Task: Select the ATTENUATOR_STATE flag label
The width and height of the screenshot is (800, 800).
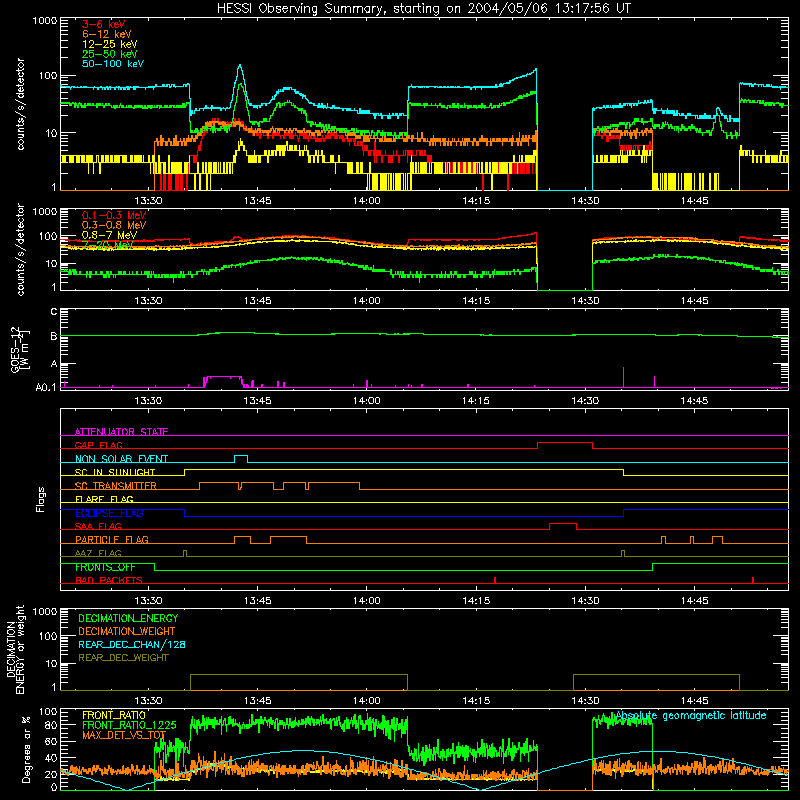Action: click(121, 432)
